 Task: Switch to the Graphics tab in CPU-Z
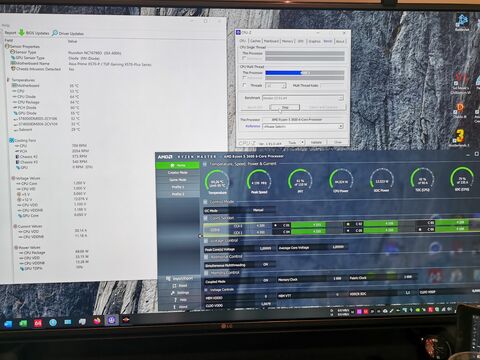[x=314, y=41]
